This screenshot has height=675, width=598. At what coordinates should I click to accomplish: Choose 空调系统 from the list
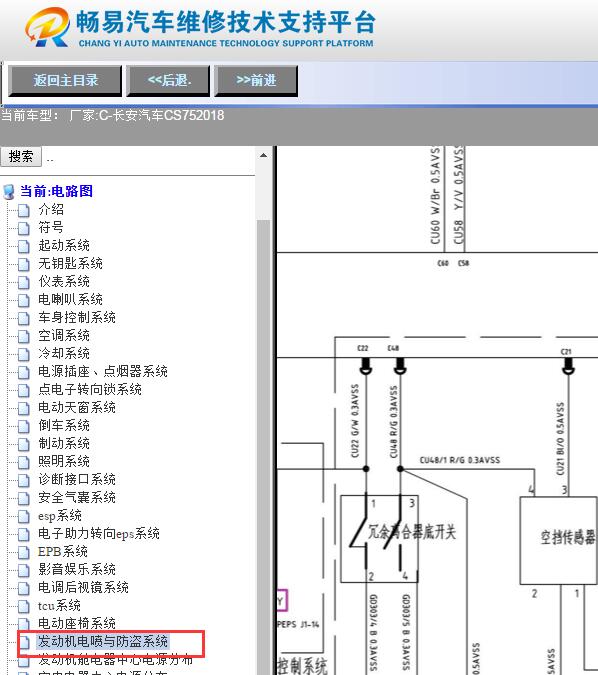coord(64,335)
